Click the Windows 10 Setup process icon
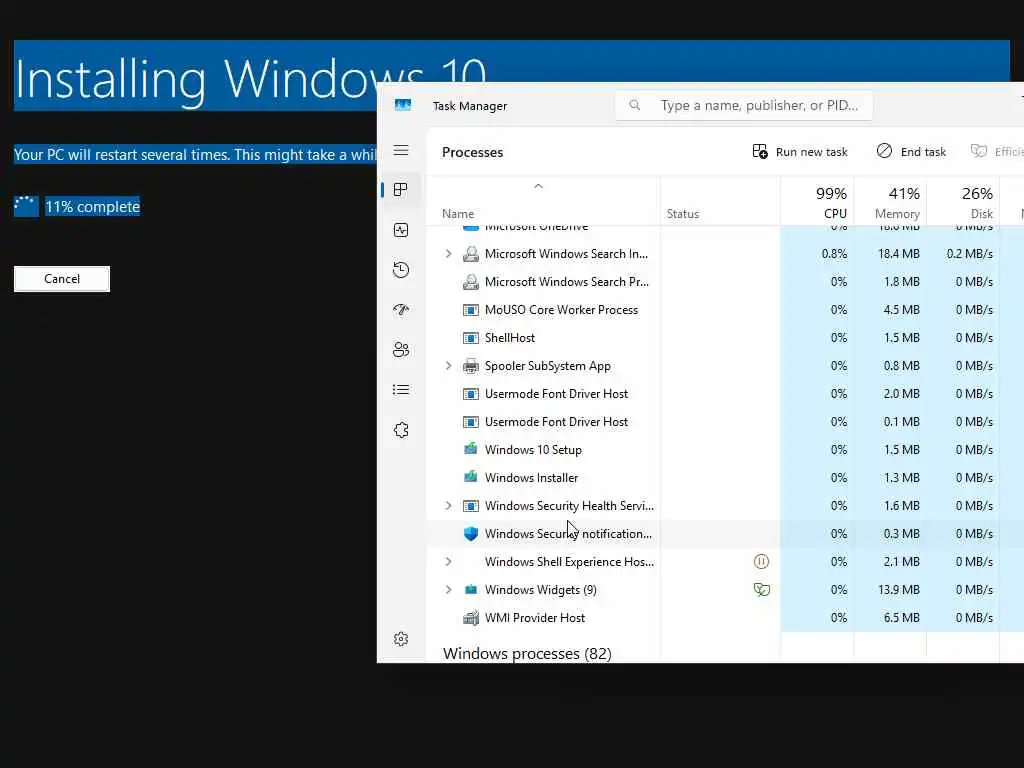The height and width of the screenshot is (768, 1024). [x=471, y=449]
